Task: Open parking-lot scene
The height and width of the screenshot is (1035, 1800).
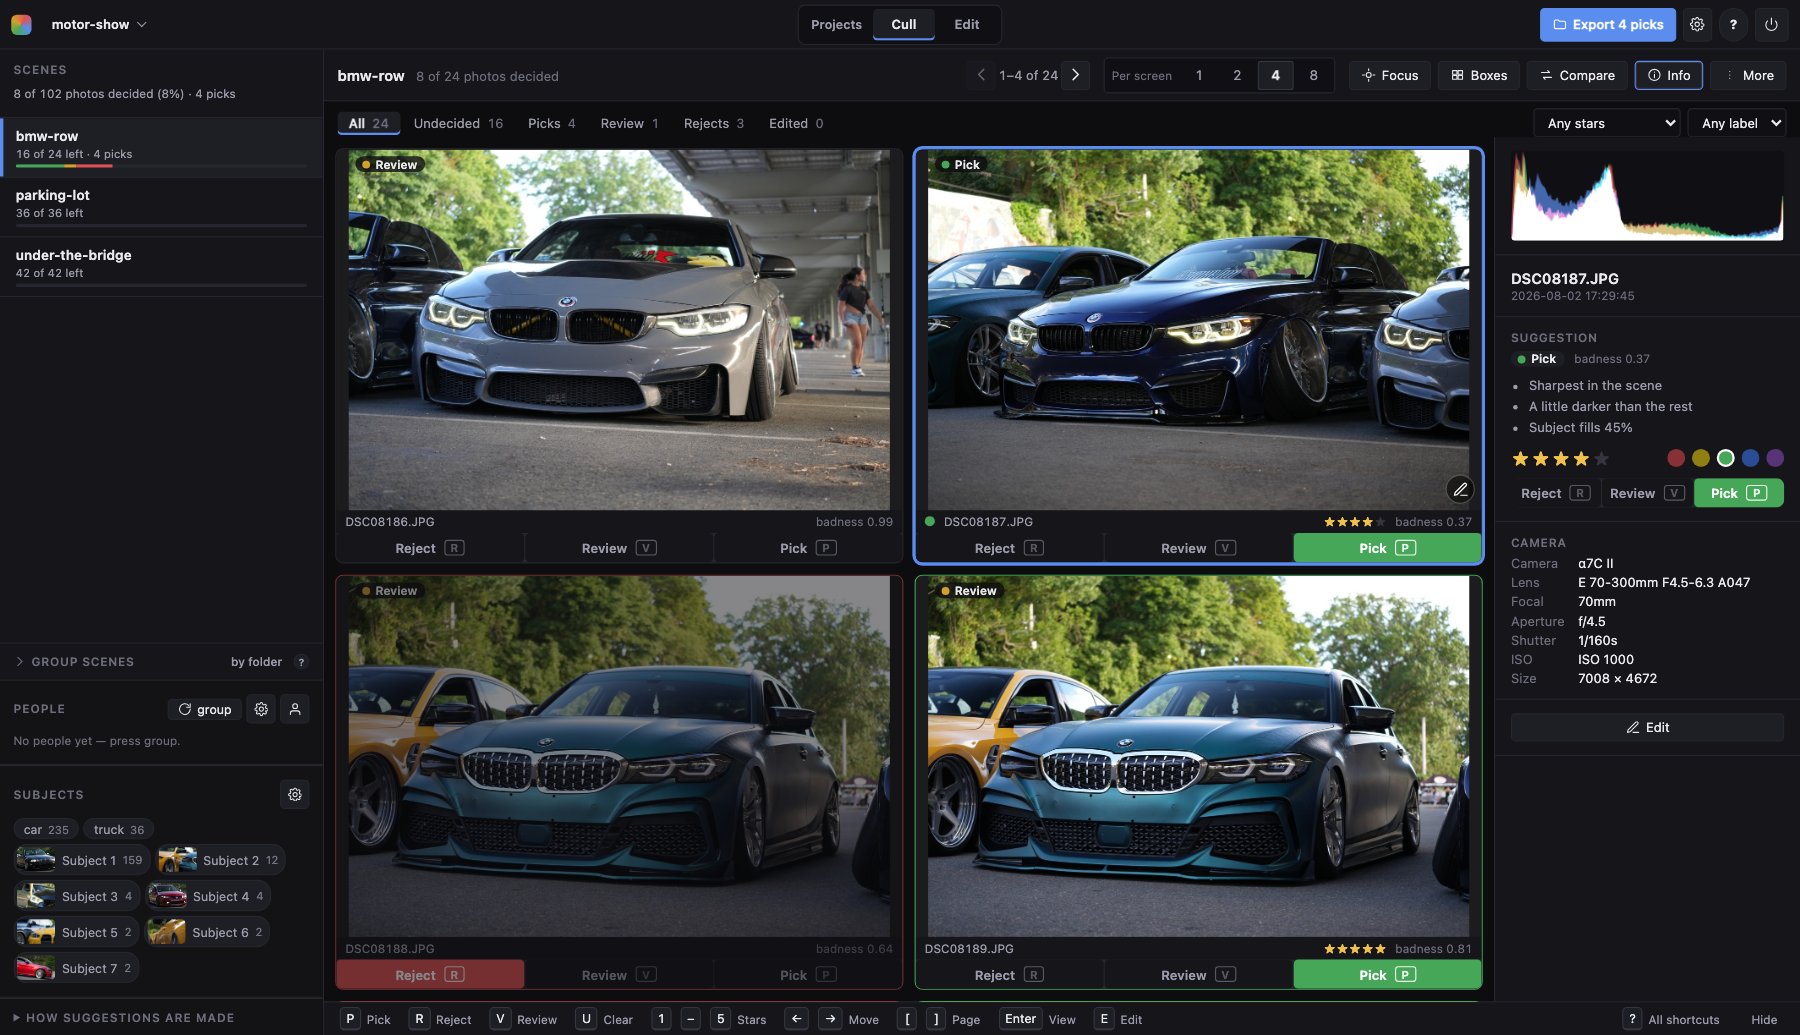Action: point(161,207)
